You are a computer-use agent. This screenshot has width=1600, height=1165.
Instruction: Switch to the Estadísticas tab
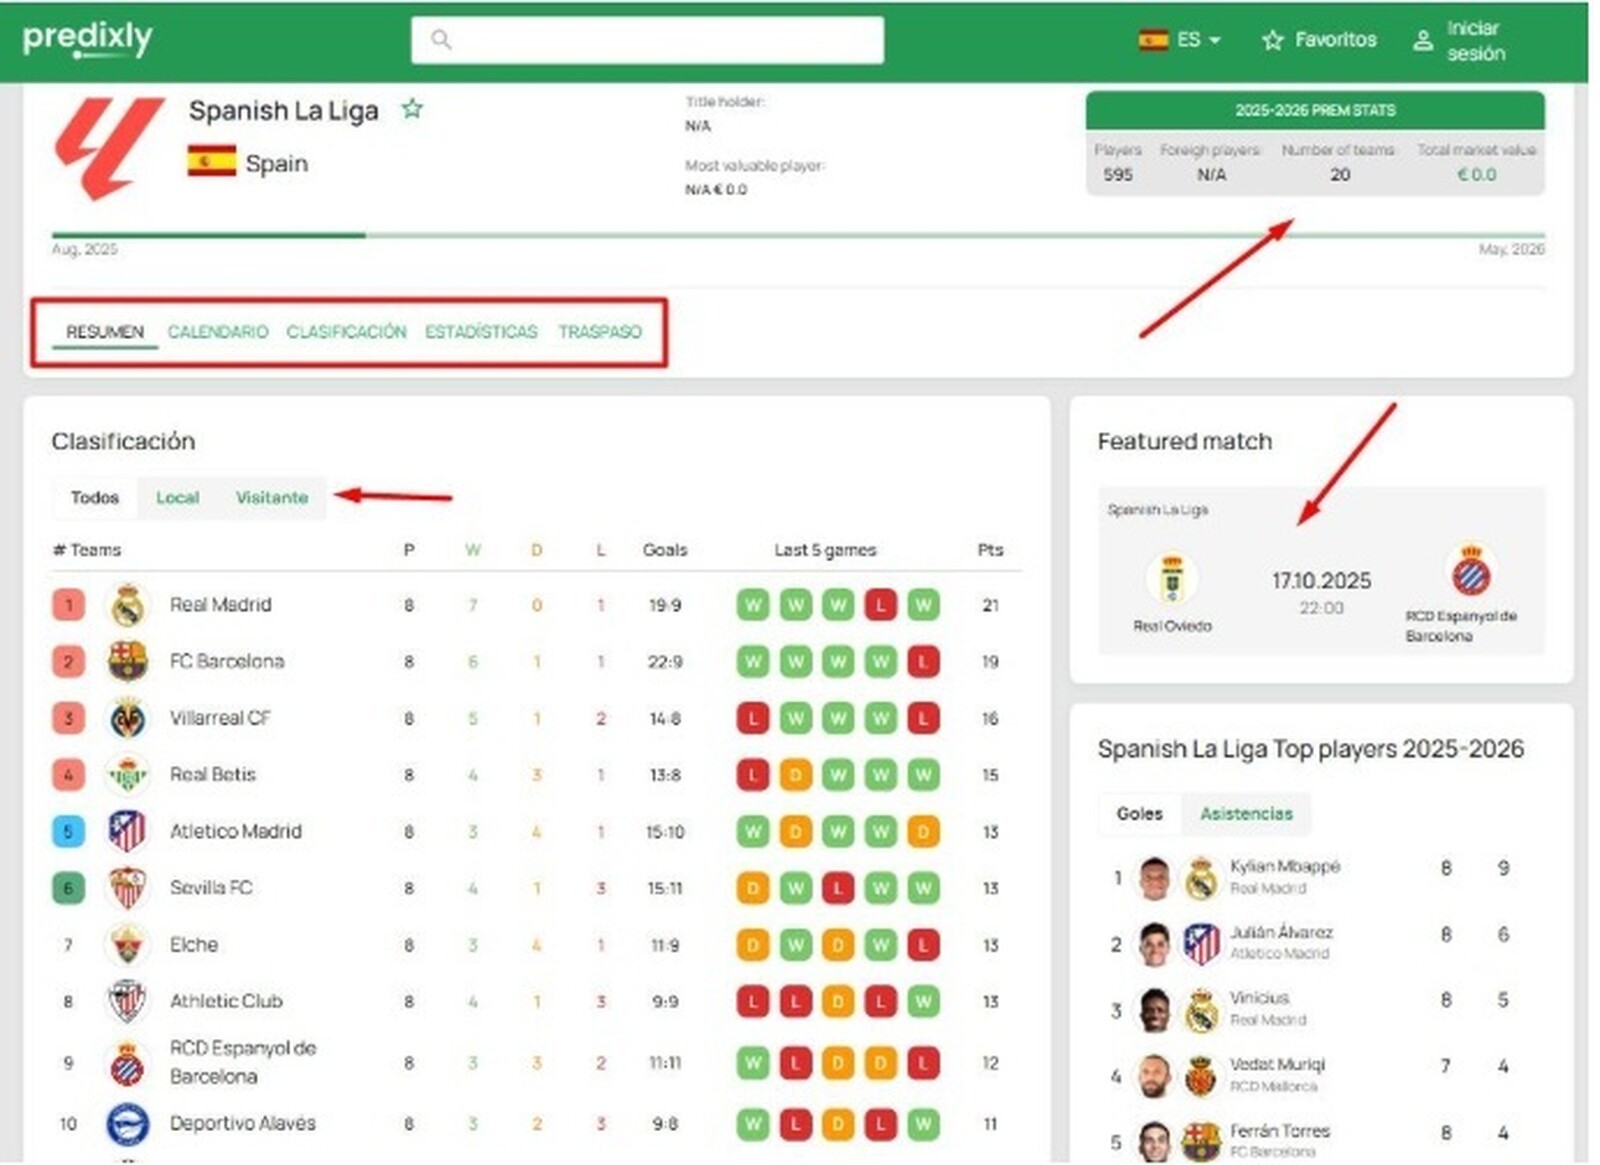click(x=481, y=332)
